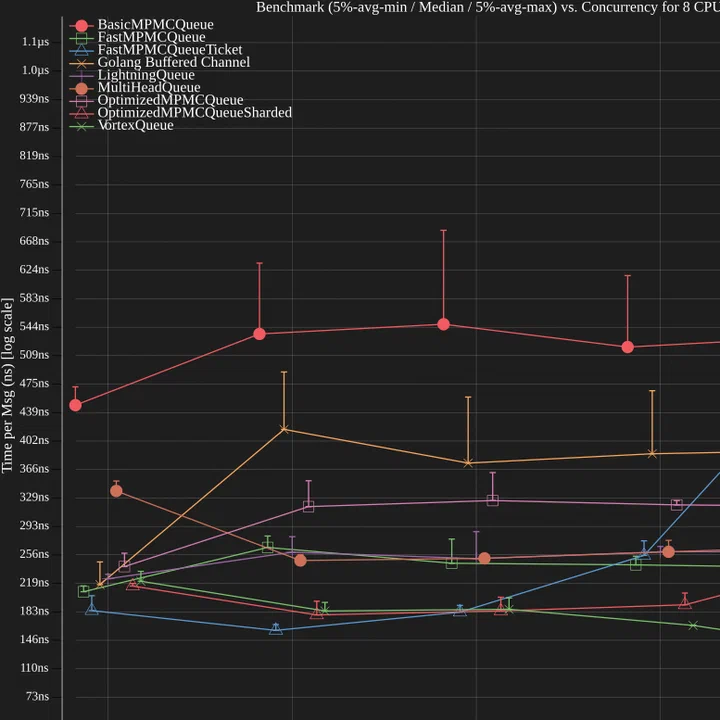This screenshot has height=720, width=720.
Task: Click y-axis title 'Time per Msg (ns)'
Action: [x=7, y=386]
